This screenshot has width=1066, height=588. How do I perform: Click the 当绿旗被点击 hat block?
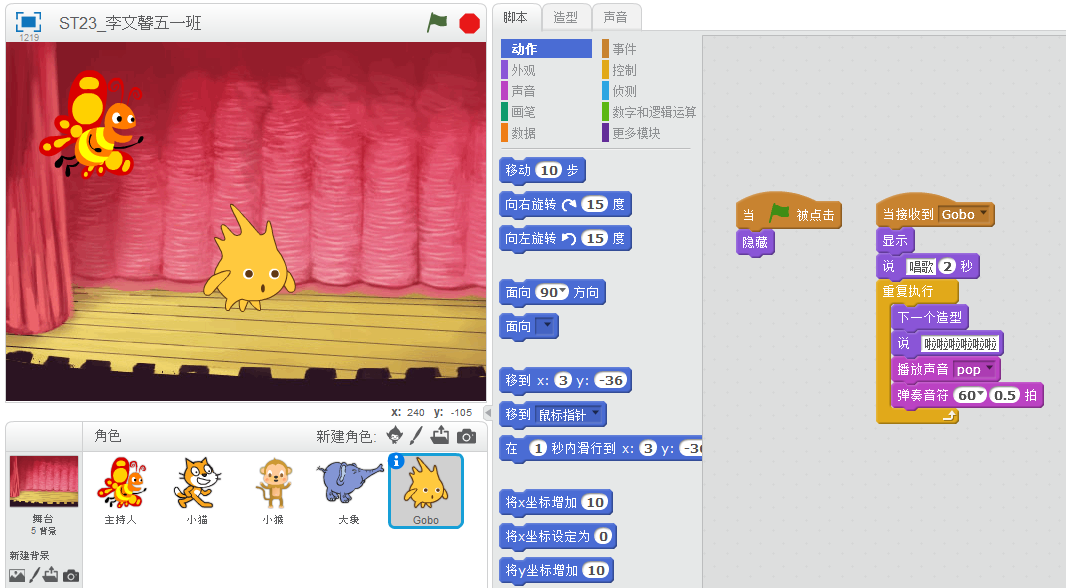(789, 213)
